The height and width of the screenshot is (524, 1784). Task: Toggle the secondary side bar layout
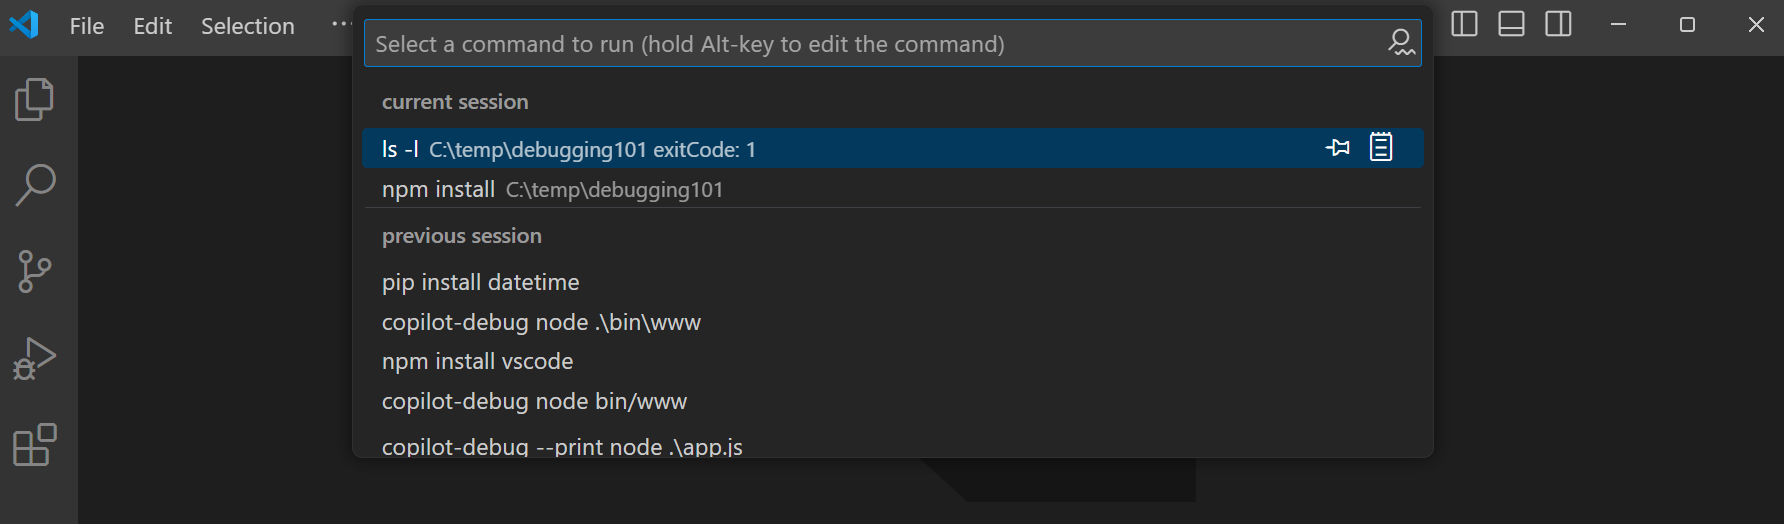click(1558, 24)
